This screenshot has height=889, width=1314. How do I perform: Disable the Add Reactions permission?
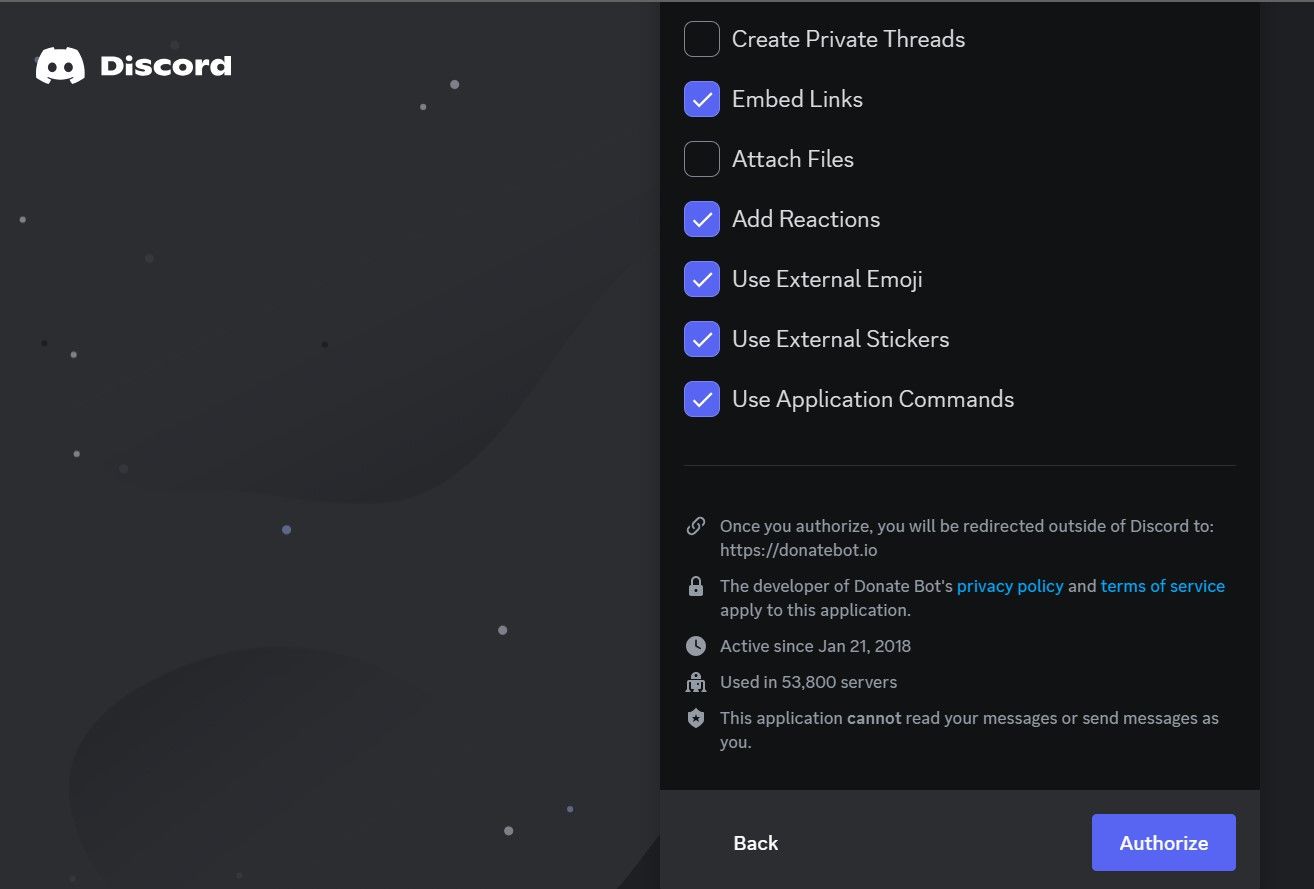[702, 219]
